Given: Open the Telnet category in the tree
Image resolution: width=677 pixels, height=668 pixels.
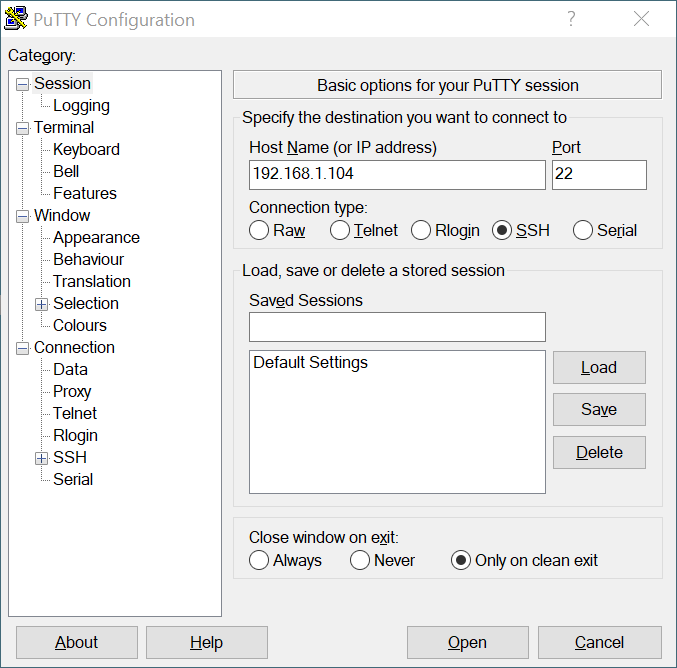Looking at the screenshot, I should 75,414.
